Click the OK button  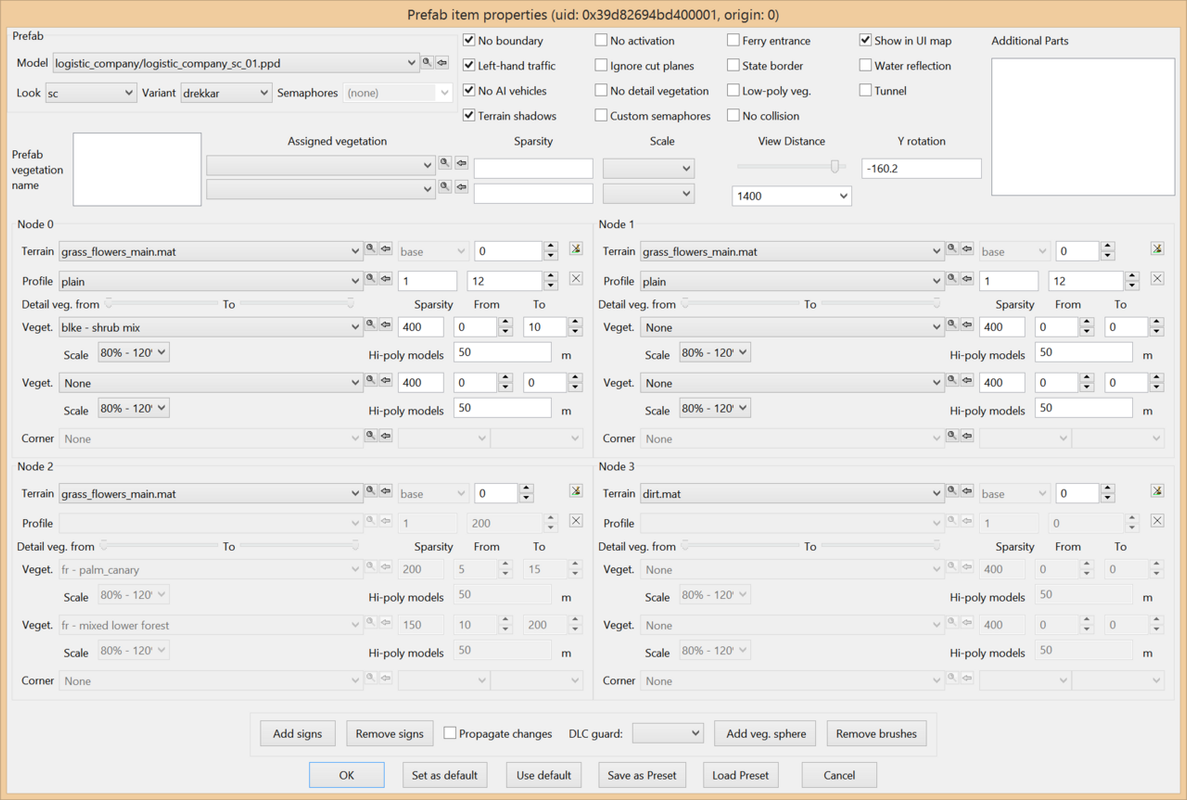click(347, 775)
